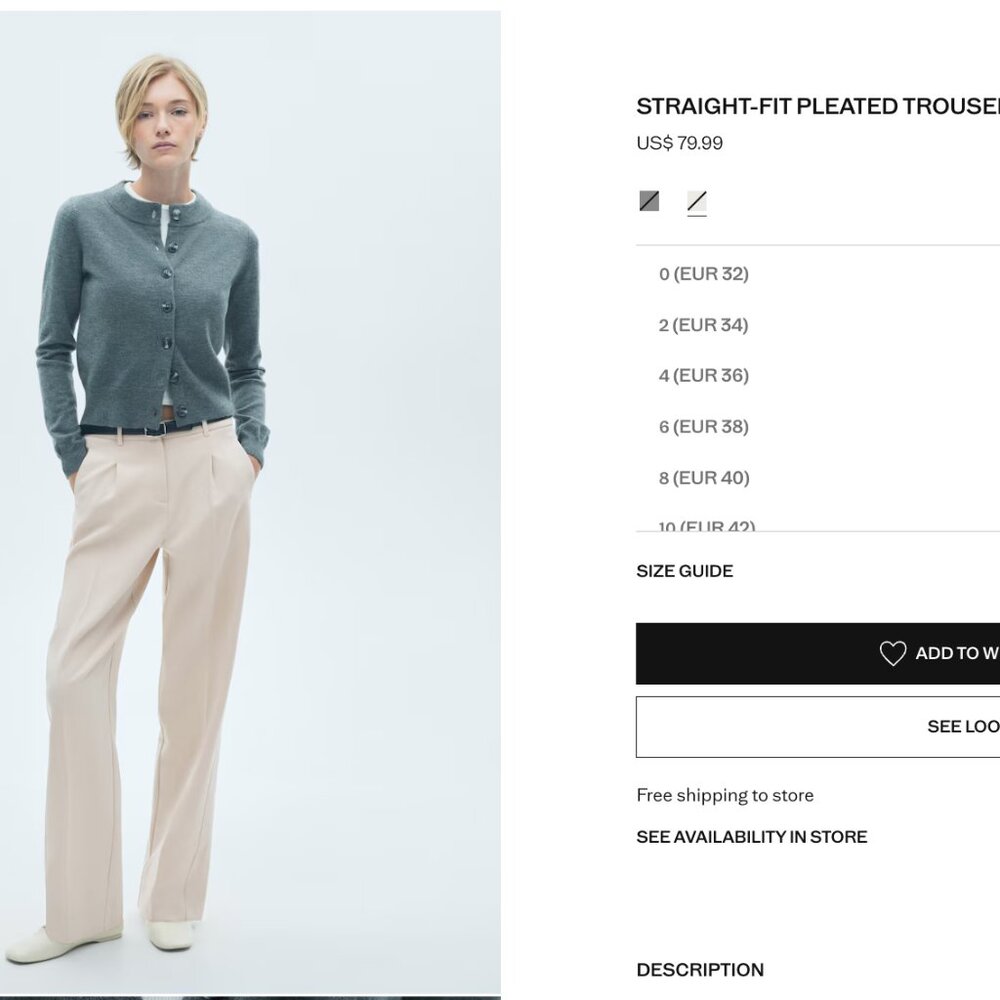The width and height of the screenshot is (1000, 1000).
Task: Choose size 2 (EUR 34)
Action: [704, 324]
